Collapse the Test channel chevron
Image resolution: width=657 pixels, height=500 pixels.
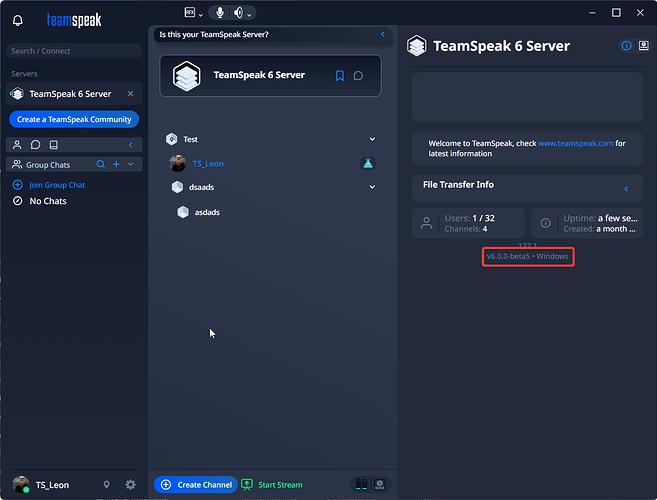pyautogui.click(x=372, y=140)
